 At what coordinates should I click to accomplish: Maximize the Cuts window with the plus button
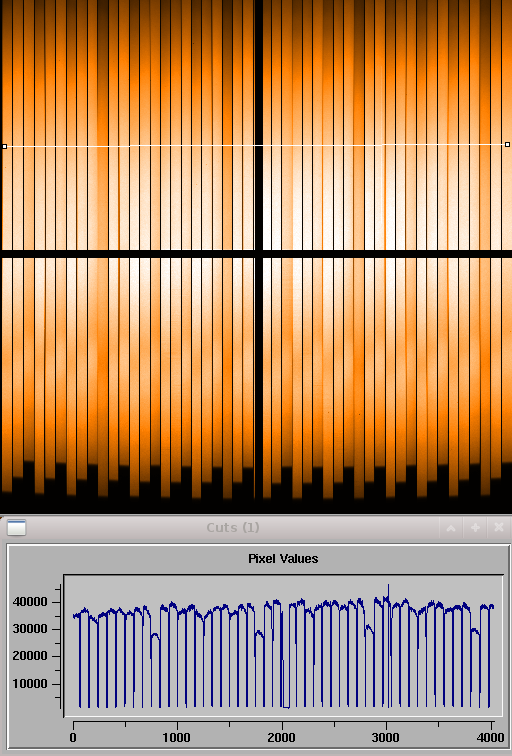coord(475,528)
